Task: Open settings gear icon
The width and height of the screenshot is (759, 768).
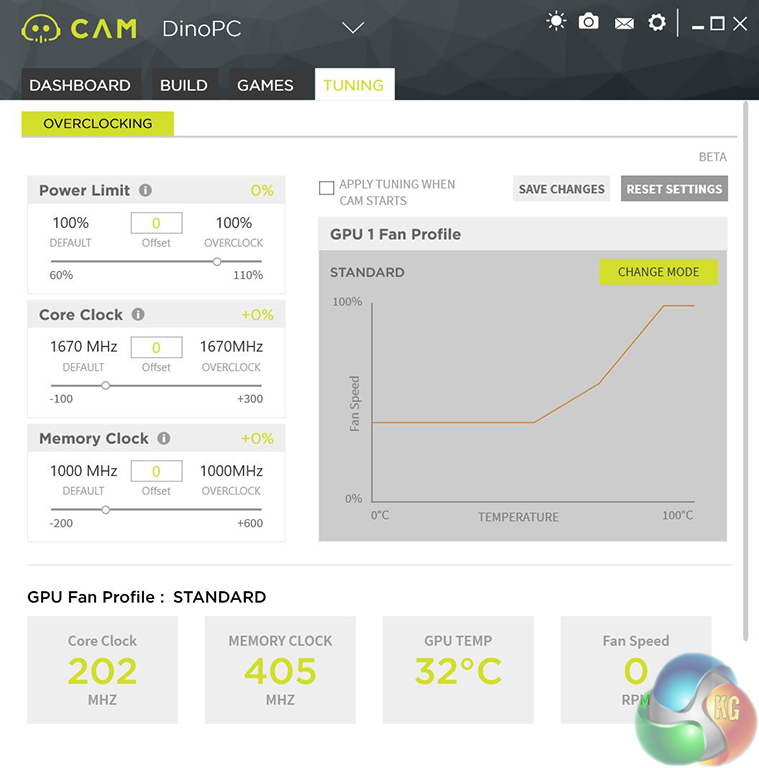Action: (x=657, y=22)
